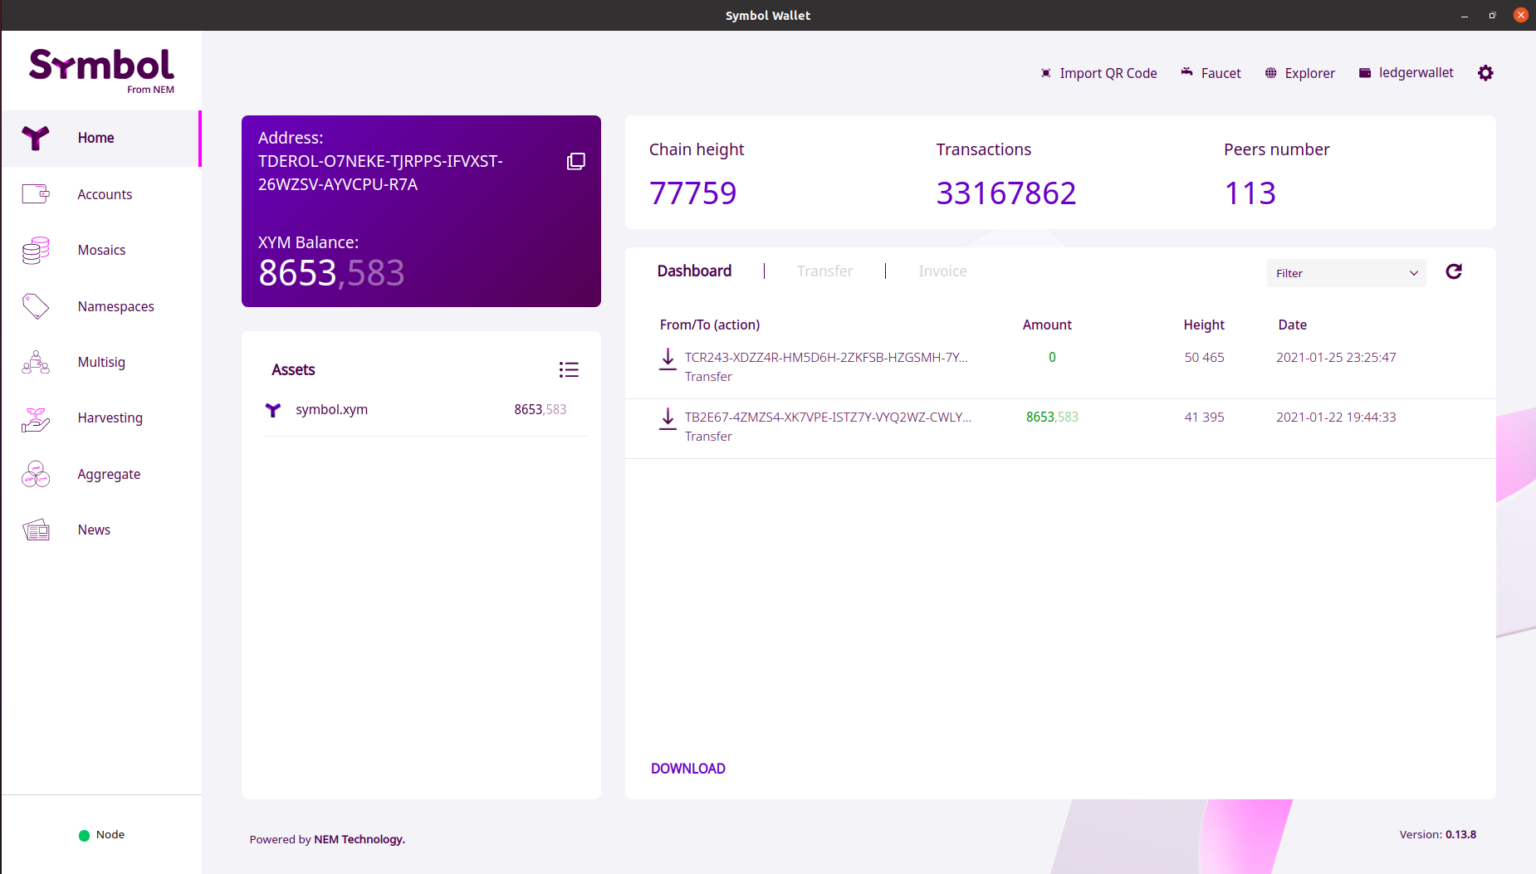Click the ledgerwallet profile name
The width and height of the screenshot is (1536, 874).
[1416, 73]
